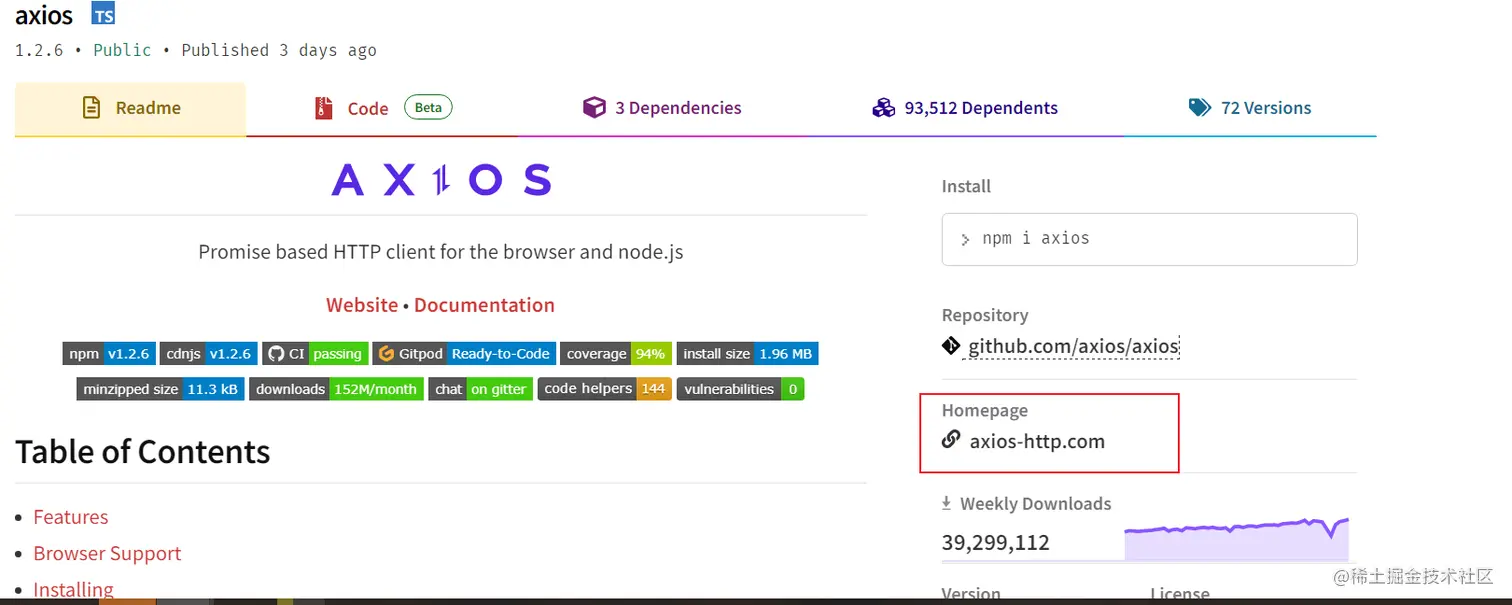Click the Weekly Downloads label
The height and width of the screenshot is (605, 1512).
(1035, 504)
